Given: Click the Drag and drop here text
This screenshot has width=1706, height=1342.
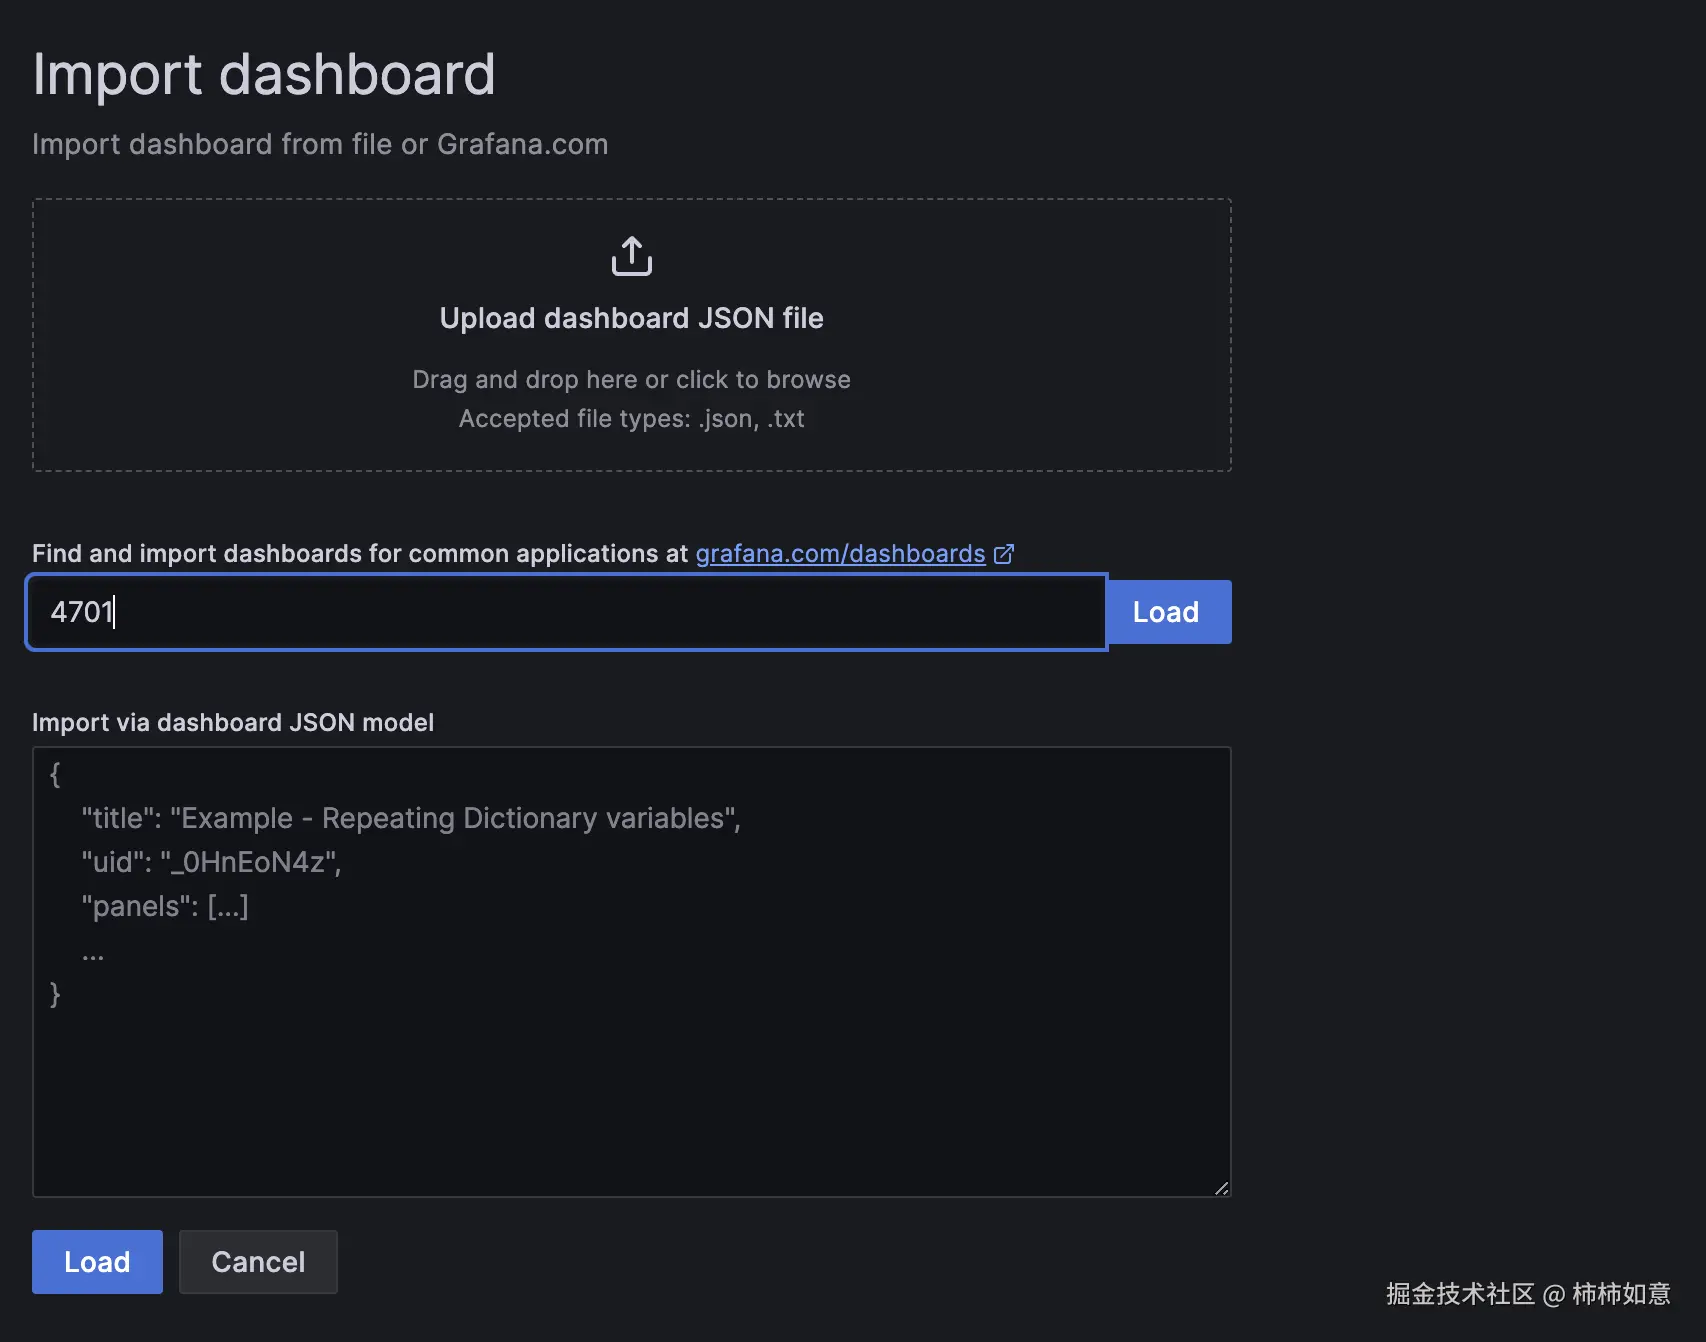Looking at the screenshot, I should (631, 379).
